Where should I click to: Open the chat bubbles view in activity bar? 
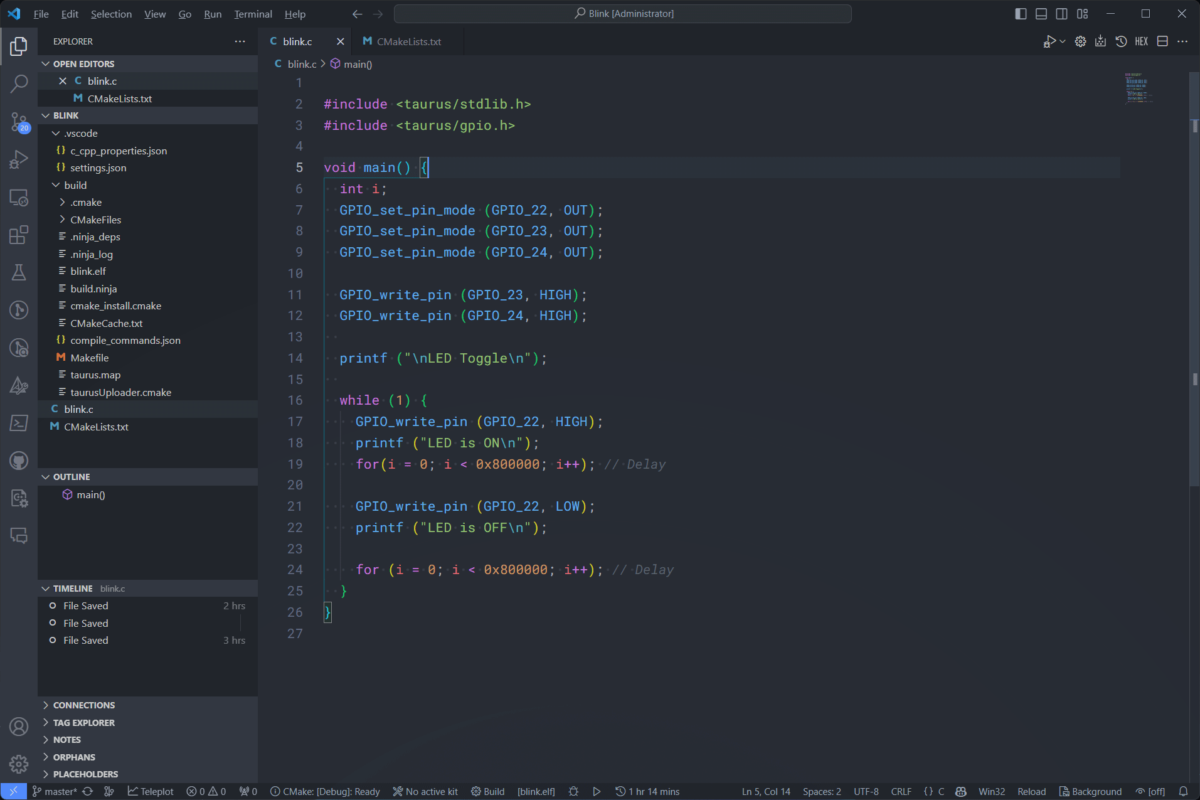18,535
